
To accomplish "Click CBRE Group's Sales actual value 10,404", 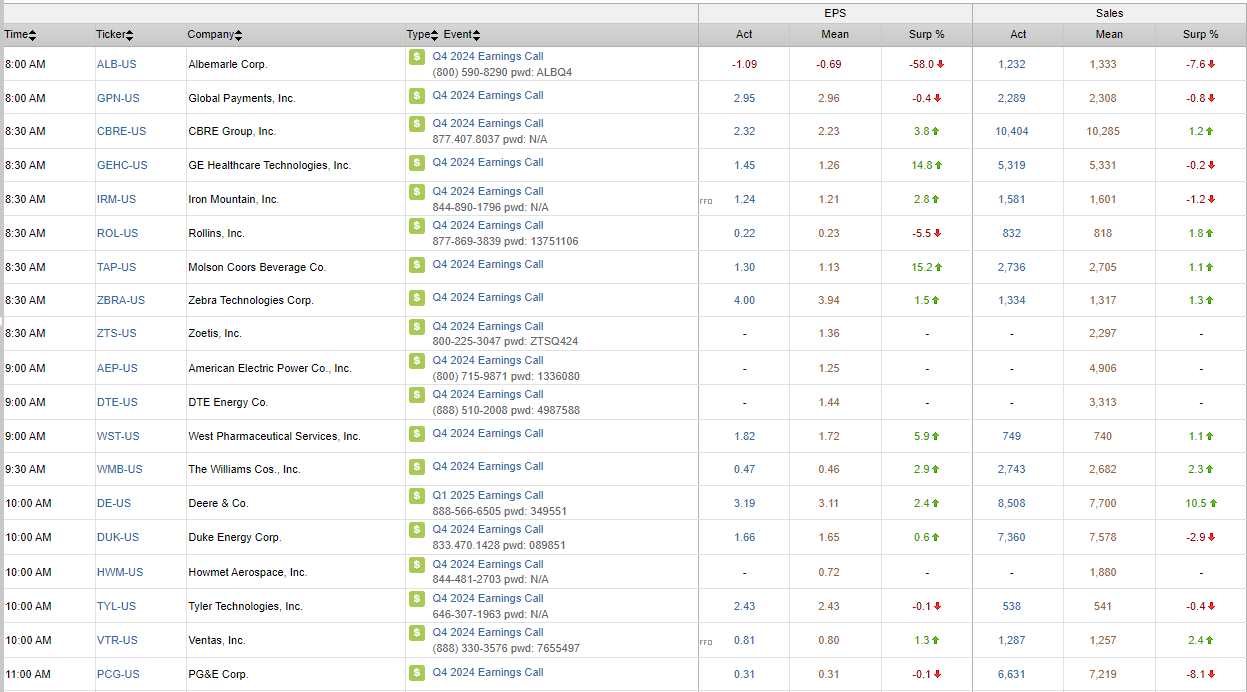I will (1012, 131).
